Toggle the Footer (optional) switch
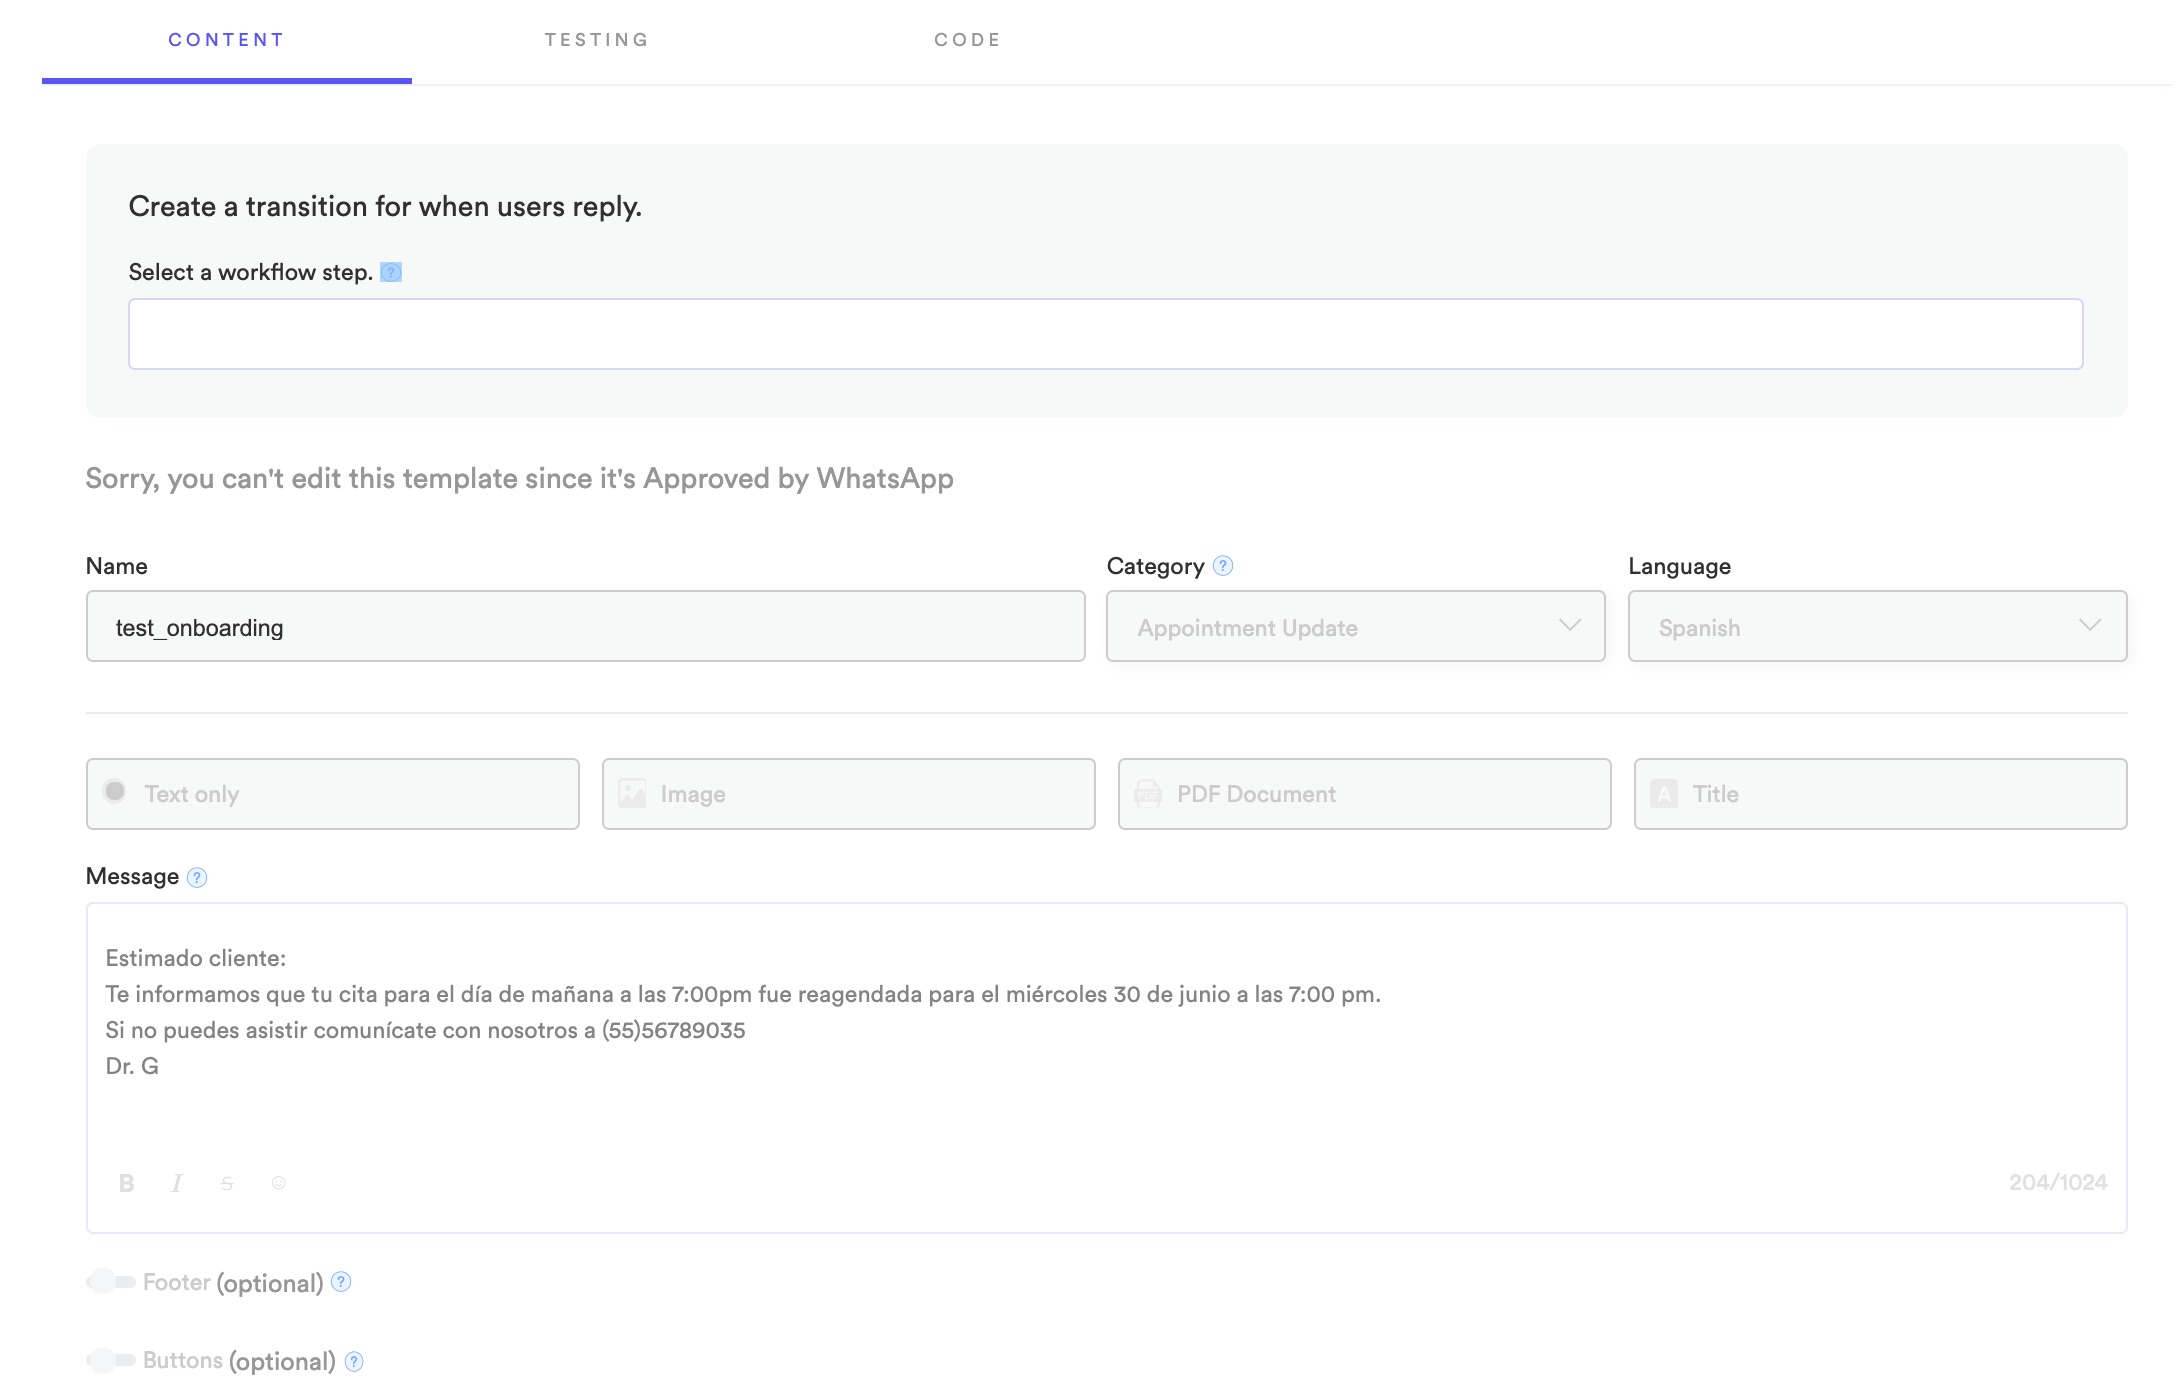Image resolution: width=2184 pixels, height=1392 pixels. click(110, 1281)
